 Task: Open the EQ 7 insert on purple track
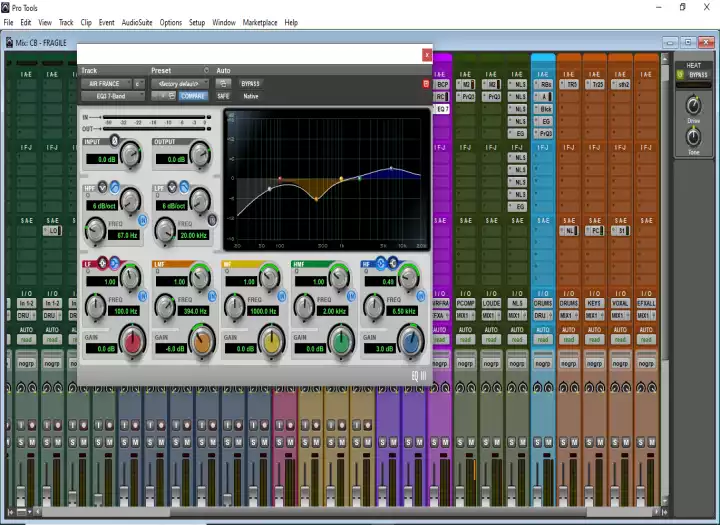click(x=442, y=109)
